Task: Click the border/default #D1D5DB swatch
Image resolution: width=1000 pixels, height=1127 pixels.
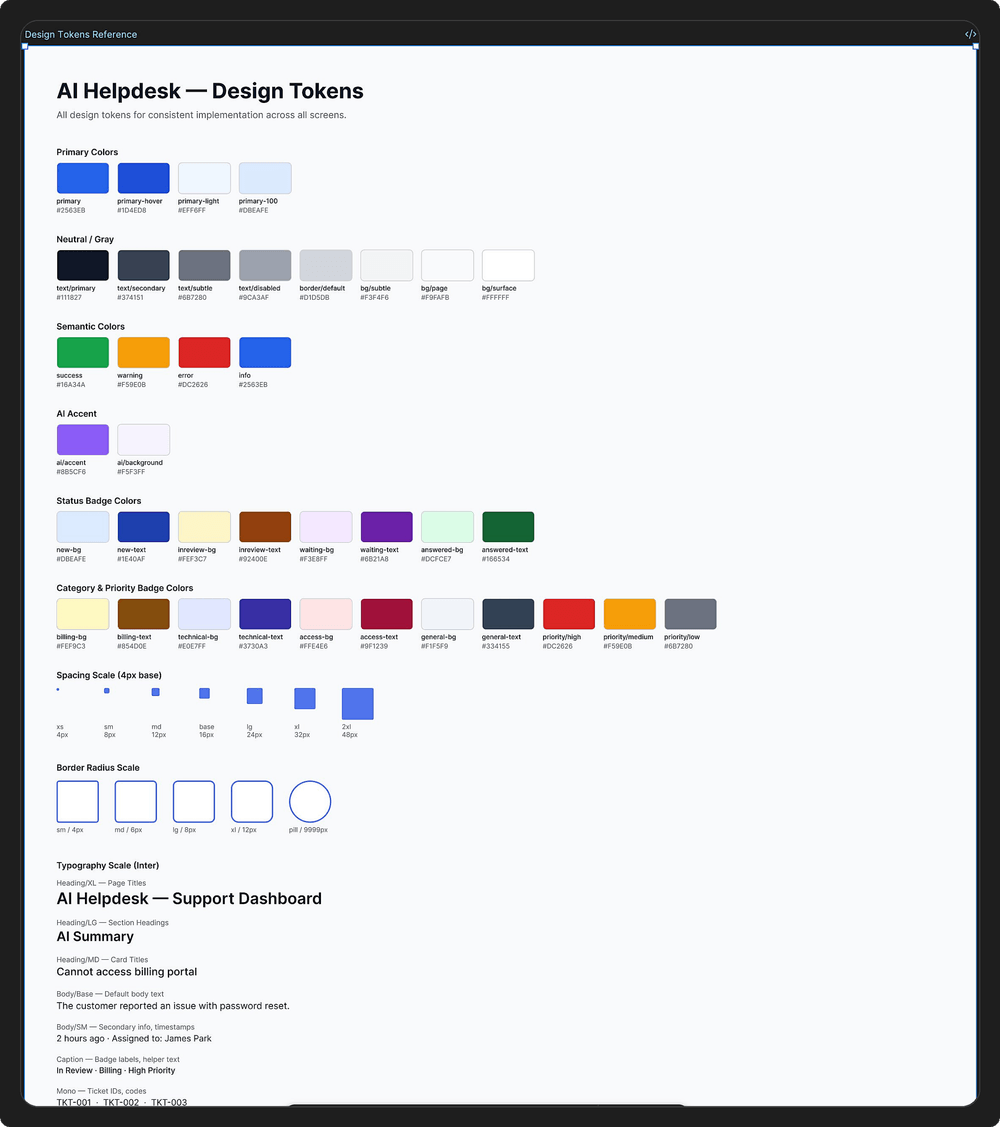Action: point(326,265)
